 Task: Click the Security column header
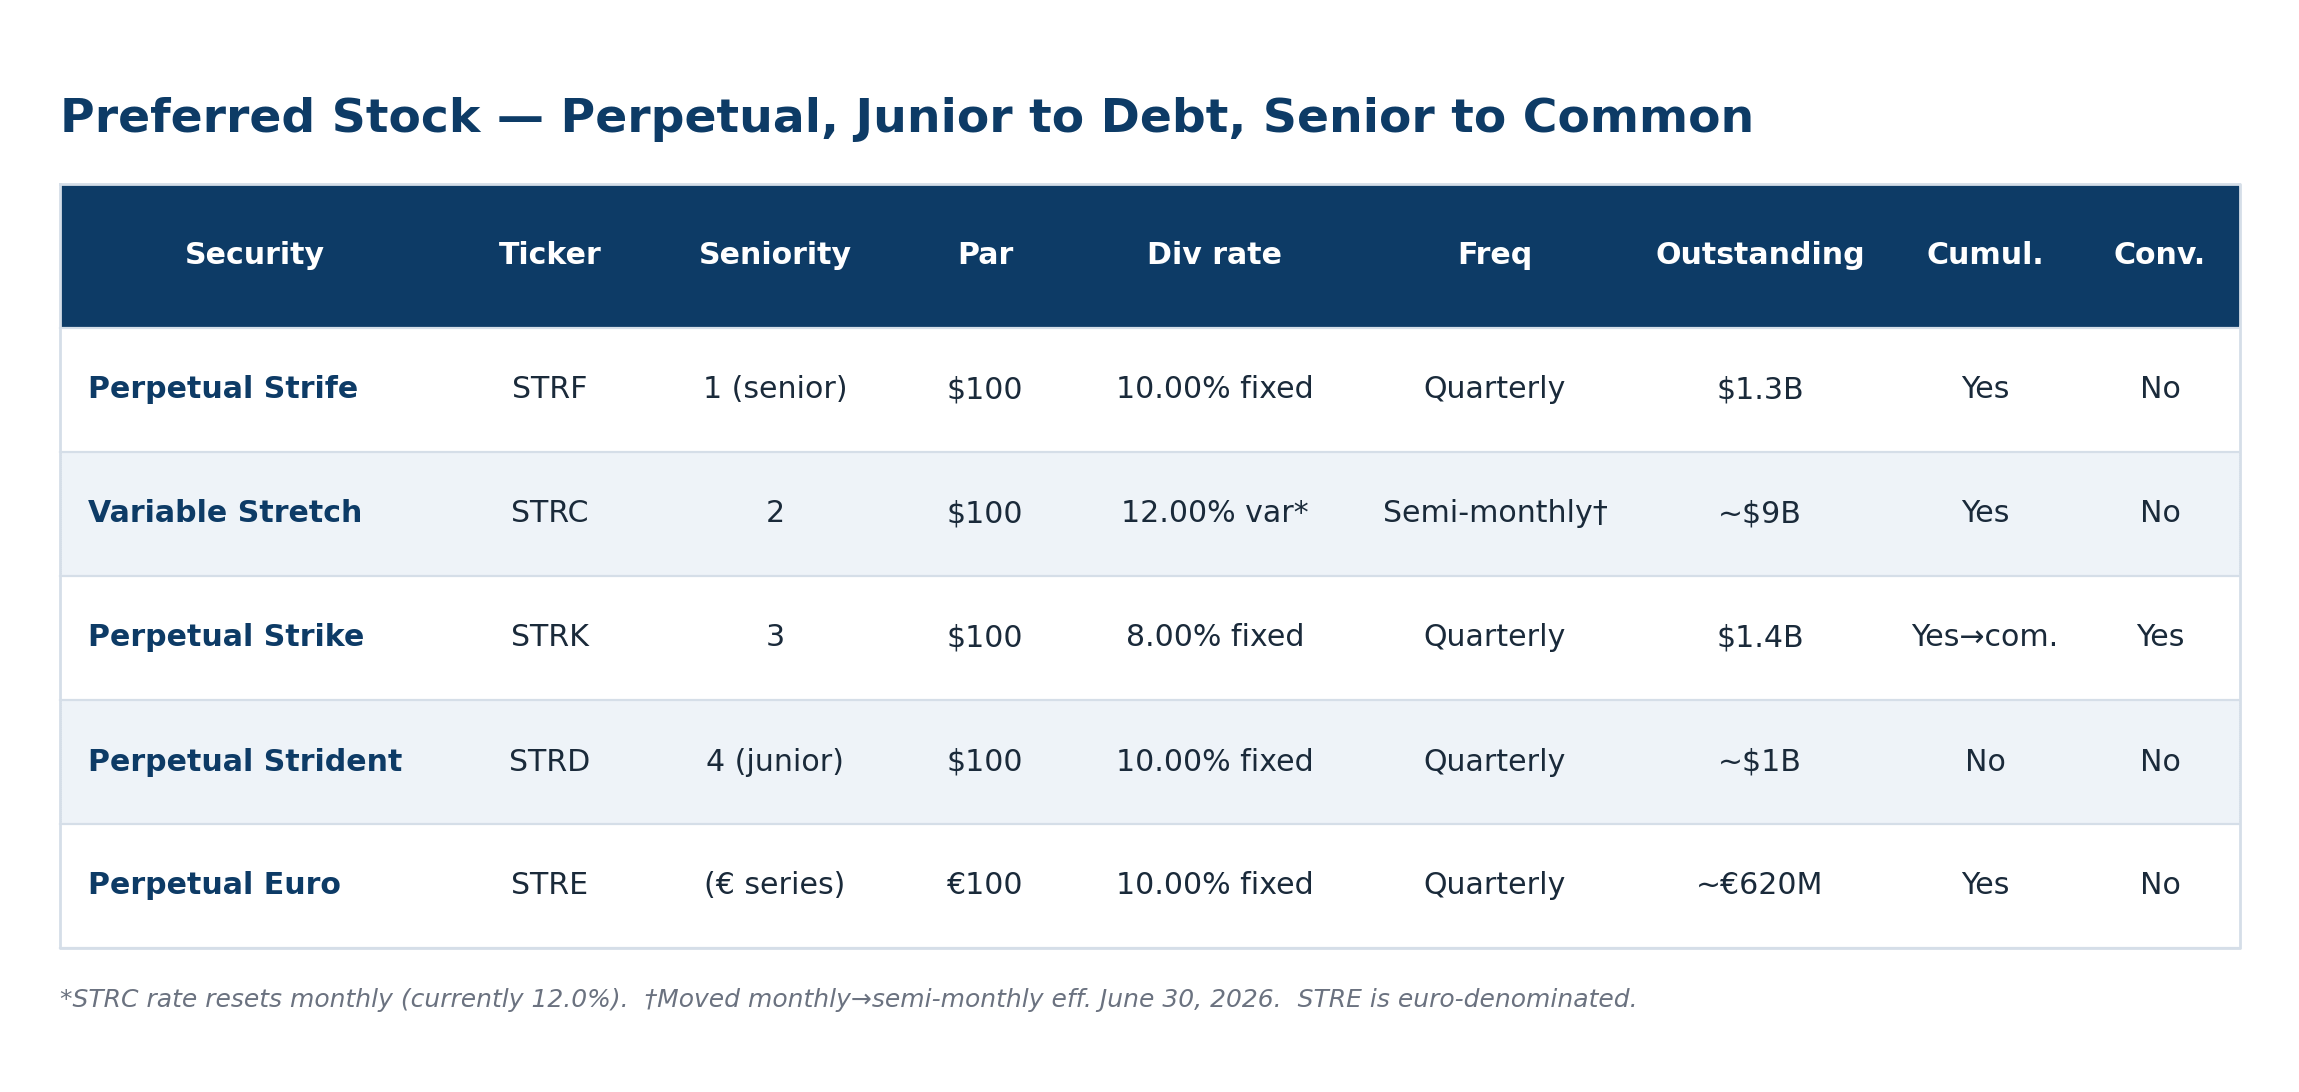pyautogui.click(x=254, y=255)
